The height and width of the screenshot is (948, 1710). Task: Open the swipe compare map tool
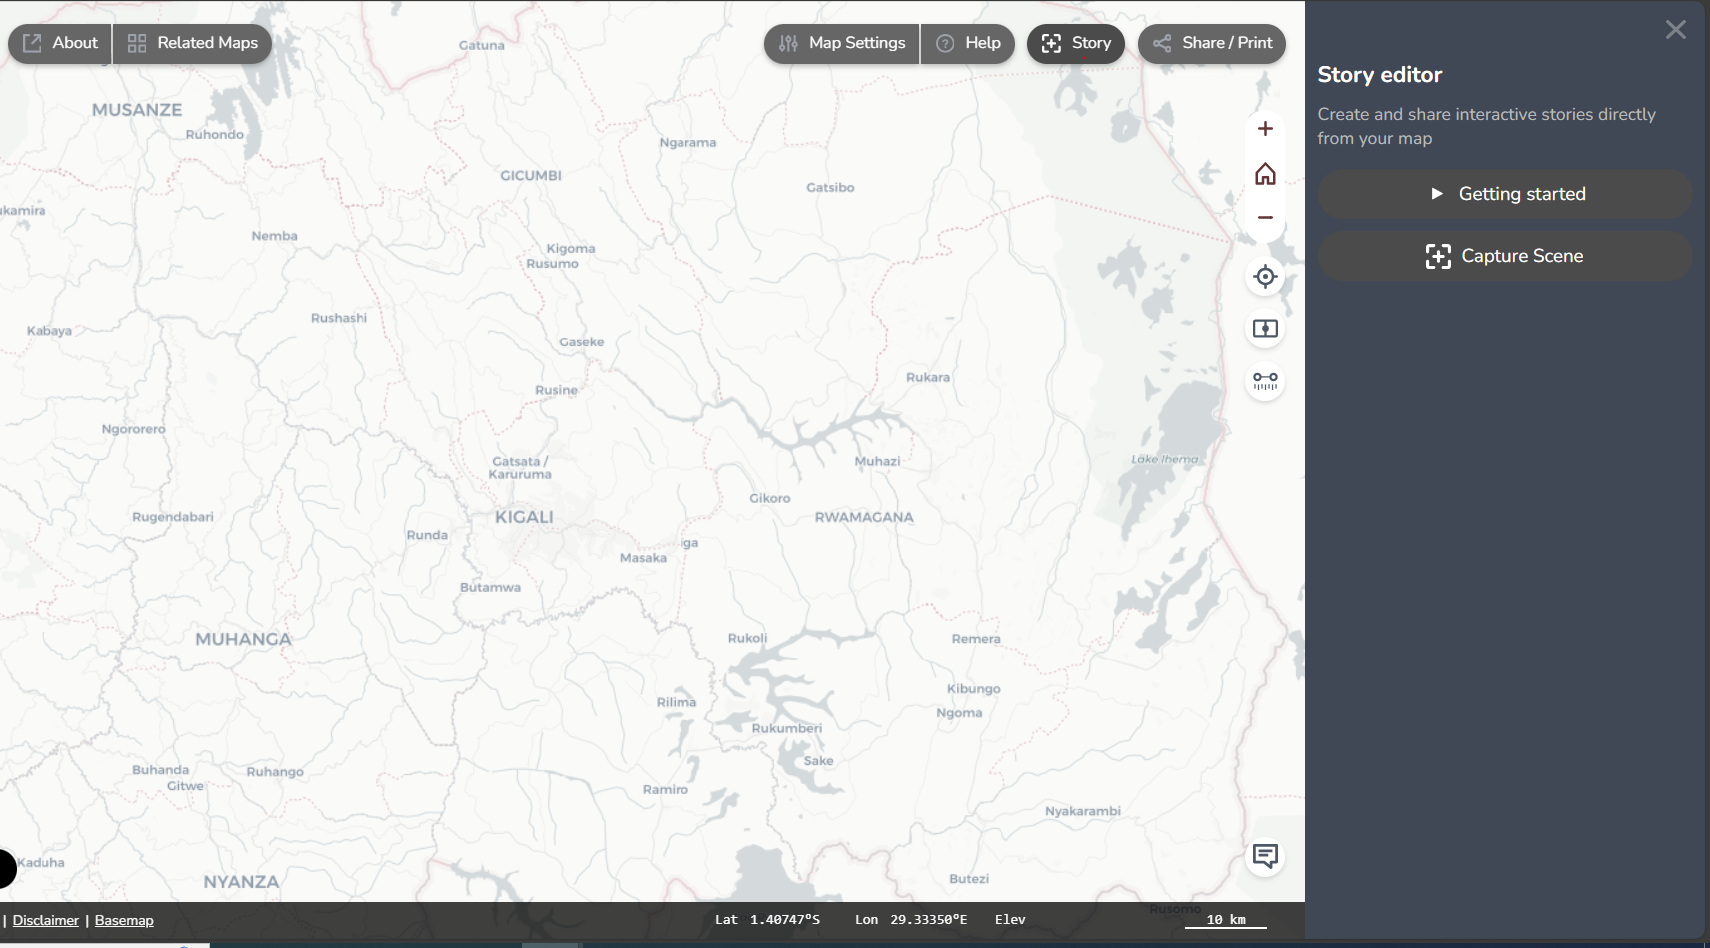pos(1265,329)
